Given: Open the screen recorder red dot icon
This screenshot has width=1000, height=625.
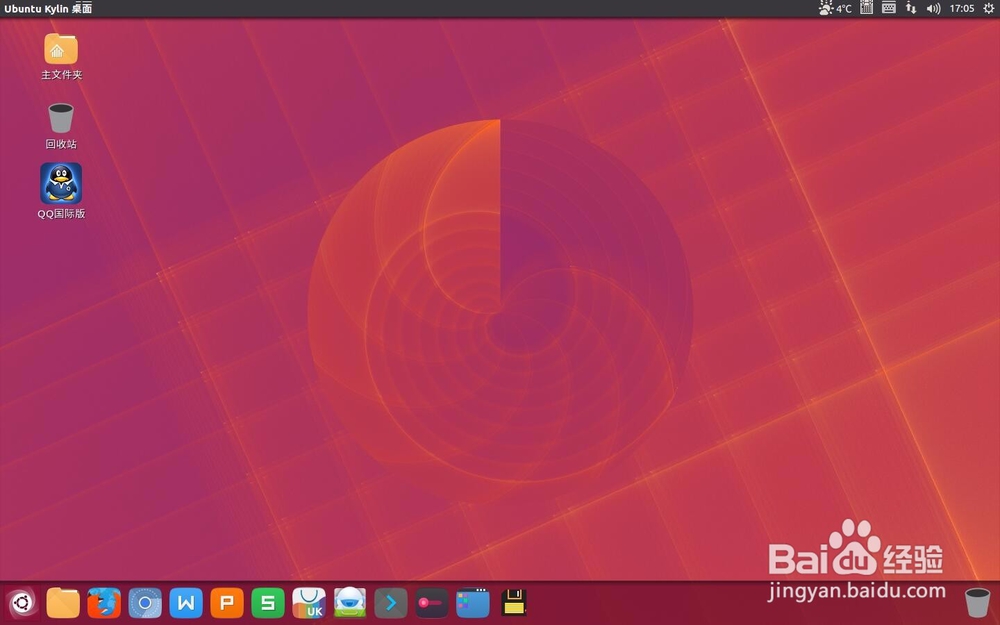Looking at the screenshot, I should 430,603.
